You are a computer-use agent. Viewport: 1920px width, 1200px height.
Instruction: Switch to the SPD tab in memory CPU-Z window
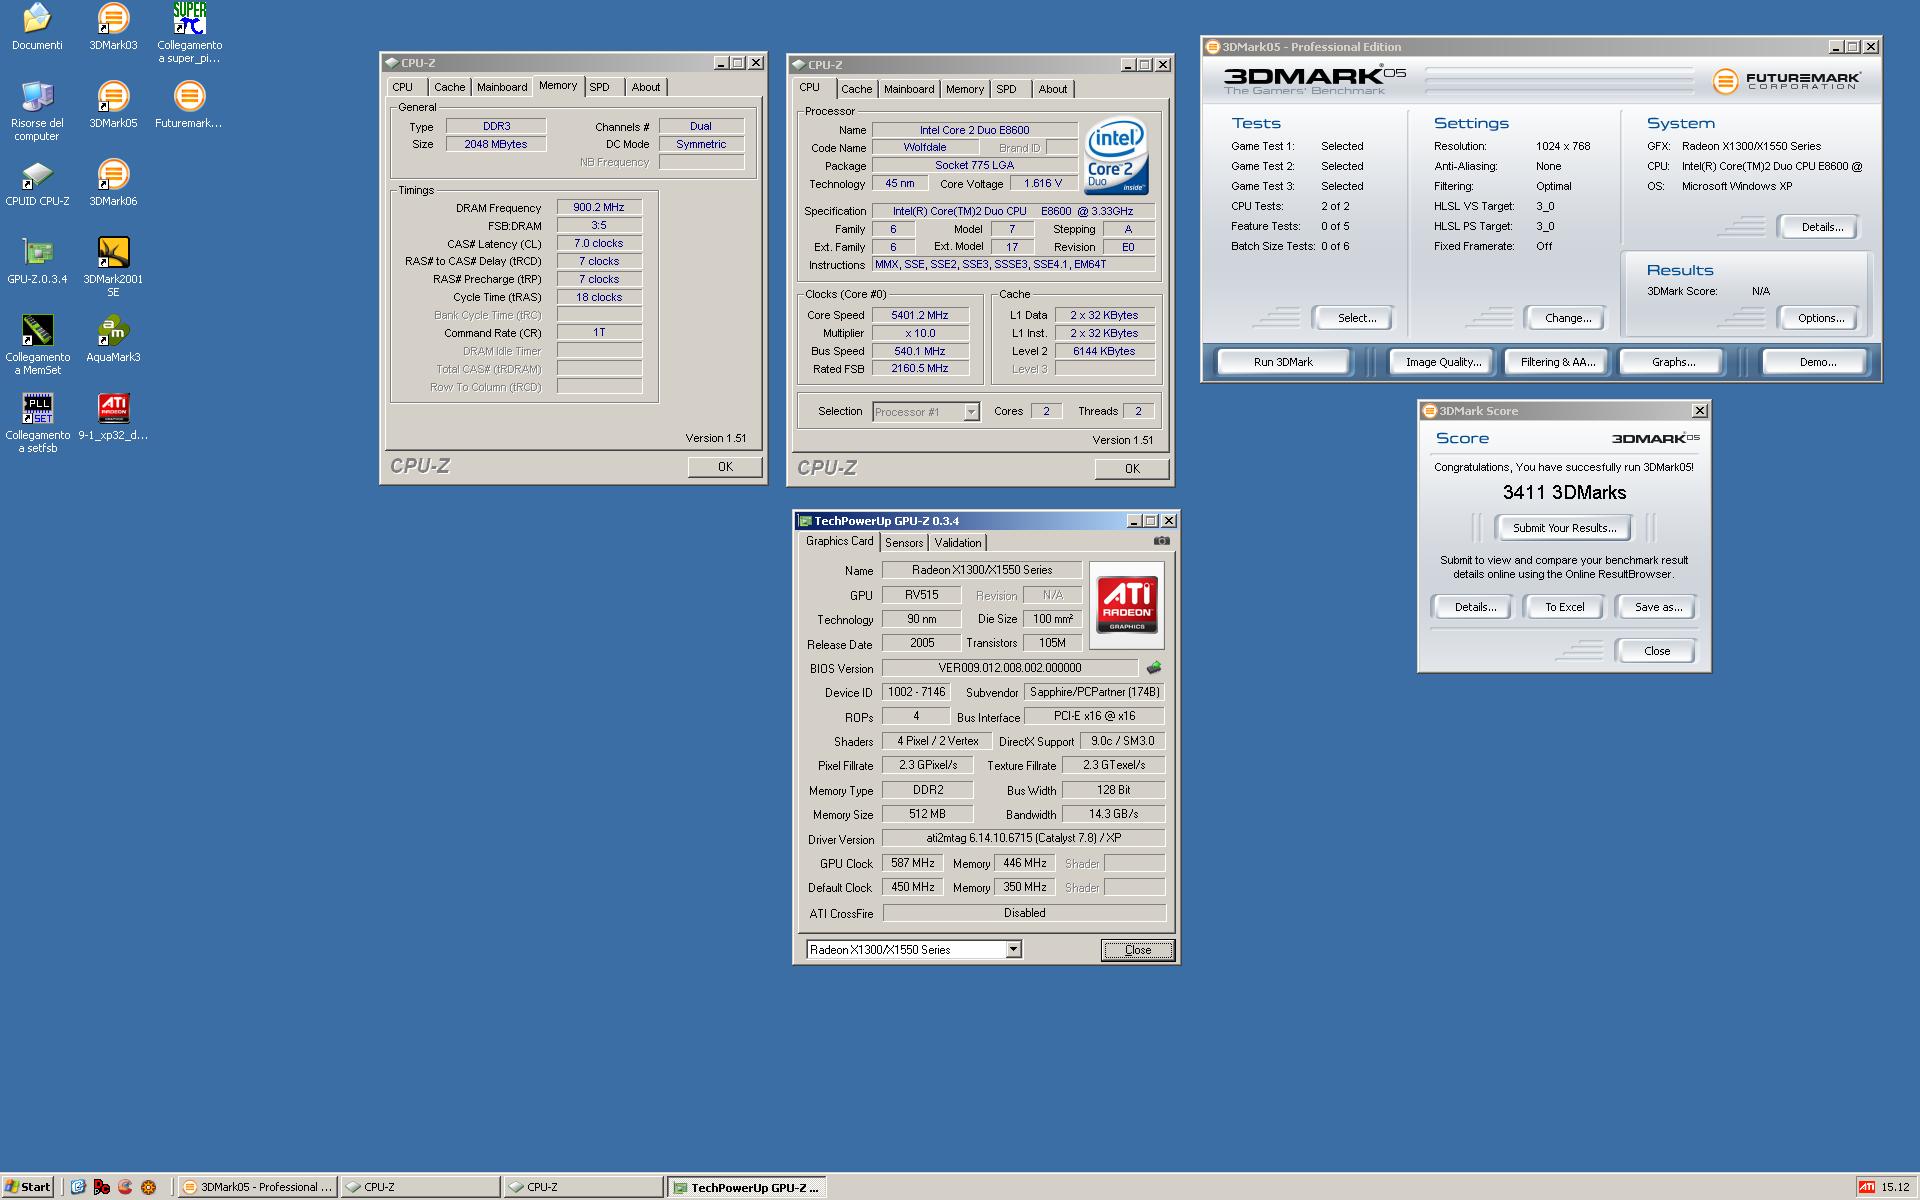[x=600, y=87]
